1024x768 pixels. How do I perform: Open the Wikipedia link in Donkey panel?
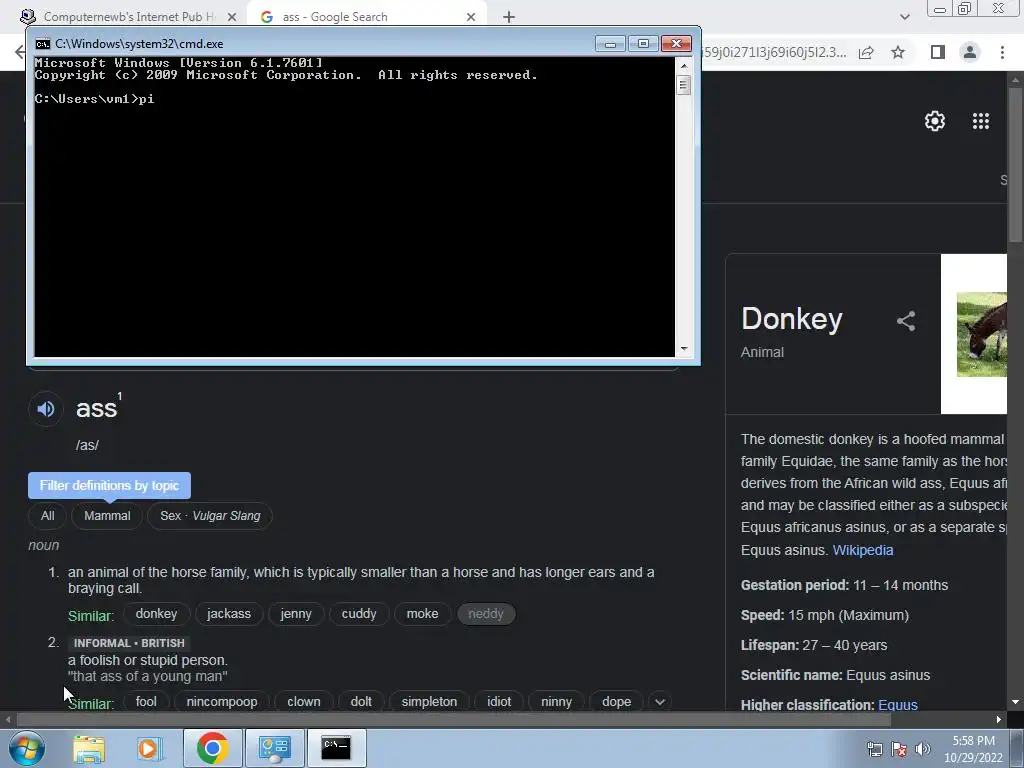(x=863, y=550)
